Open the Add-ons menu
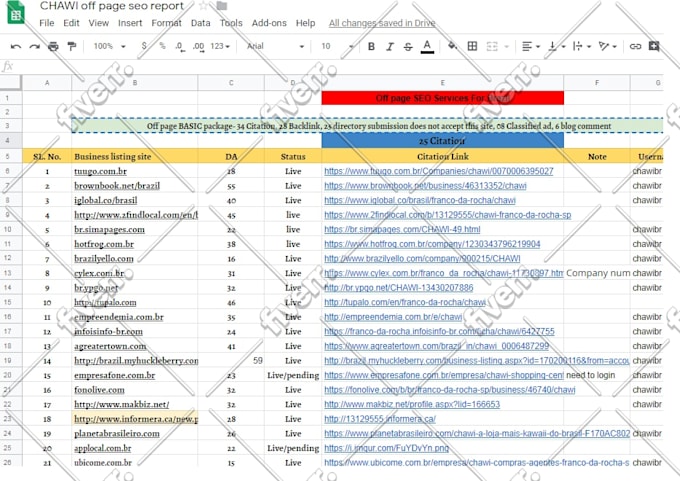680x481 pixels. [269, 23]
